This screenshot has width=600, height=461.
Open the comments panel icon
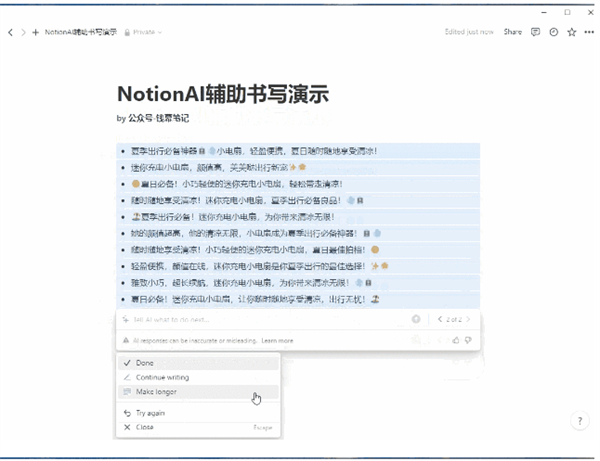pos(536,32)
